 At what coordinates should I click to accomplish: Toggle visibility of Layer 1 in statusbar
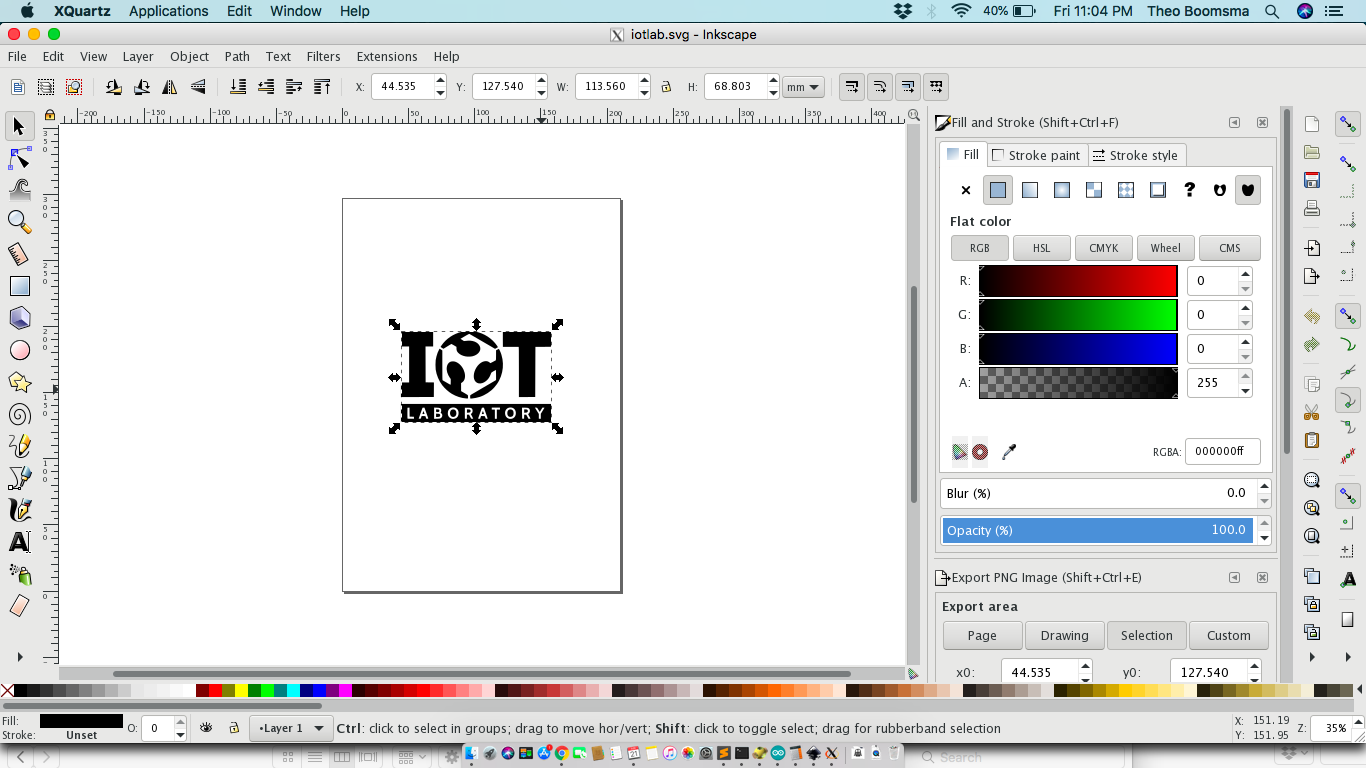(x=206, y=728)
